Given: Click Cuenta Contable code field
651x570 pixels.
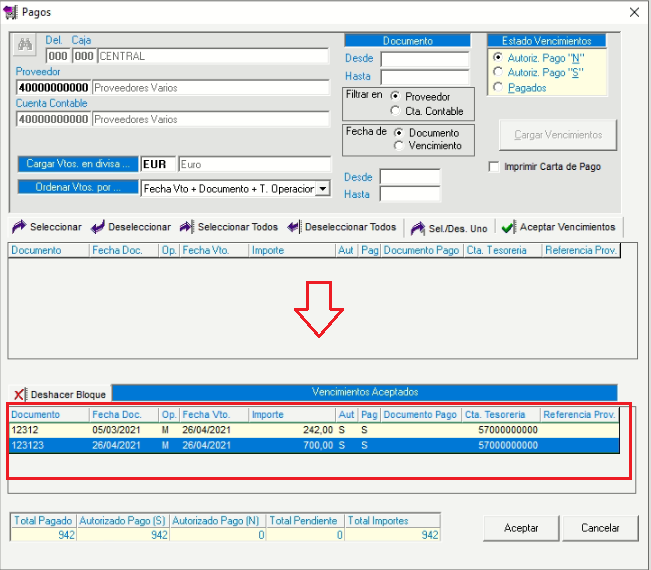Looking at the screenshot, I should (x=53, y=119).
